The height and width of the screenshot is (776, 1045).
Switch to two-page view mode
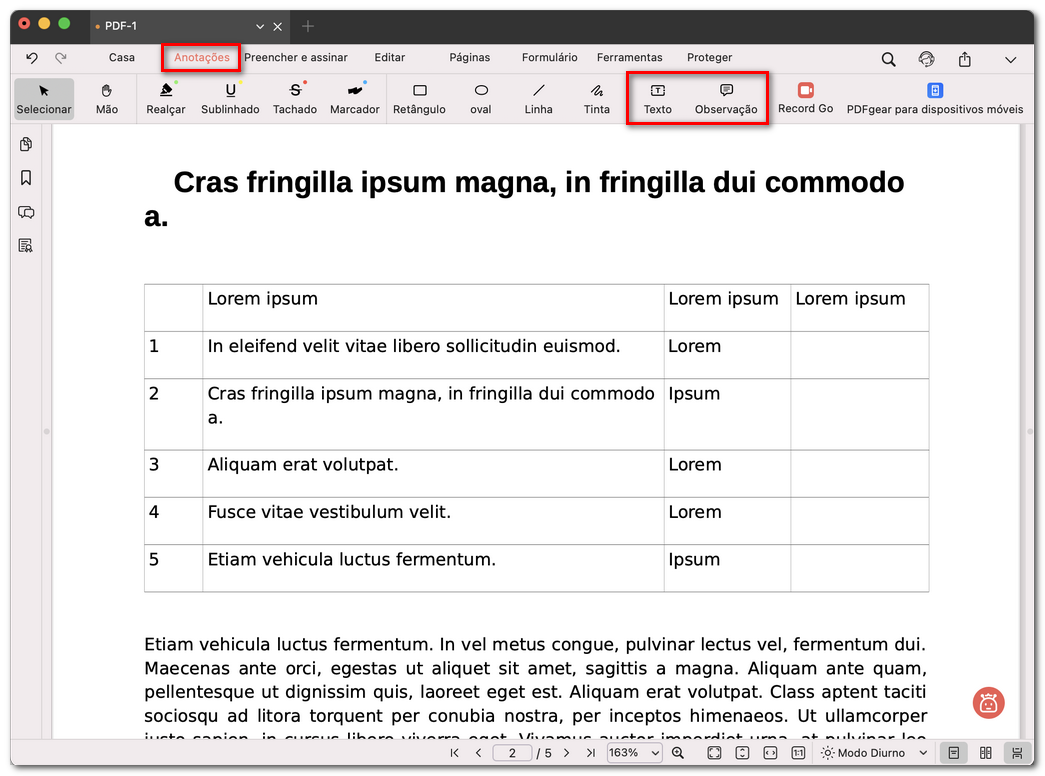tap(985, 753)
